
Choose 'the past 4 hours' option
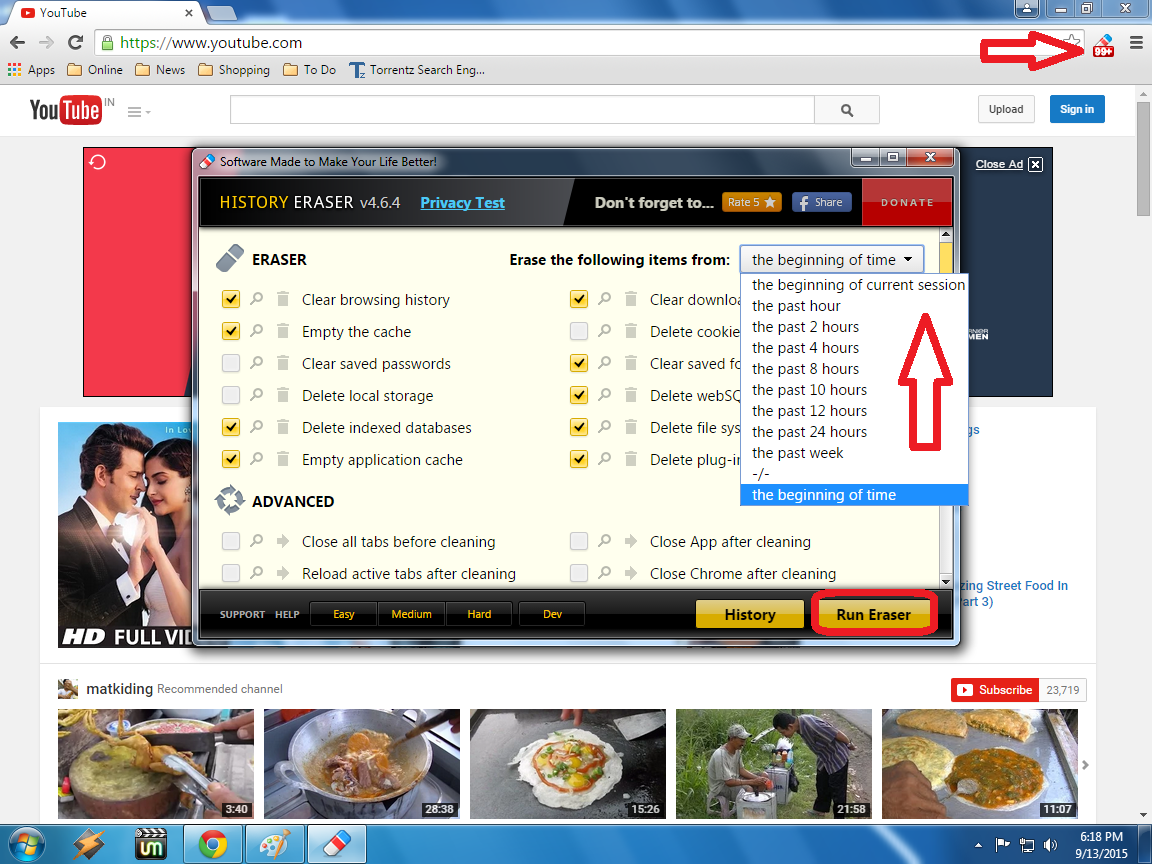(x=854, y=348)
